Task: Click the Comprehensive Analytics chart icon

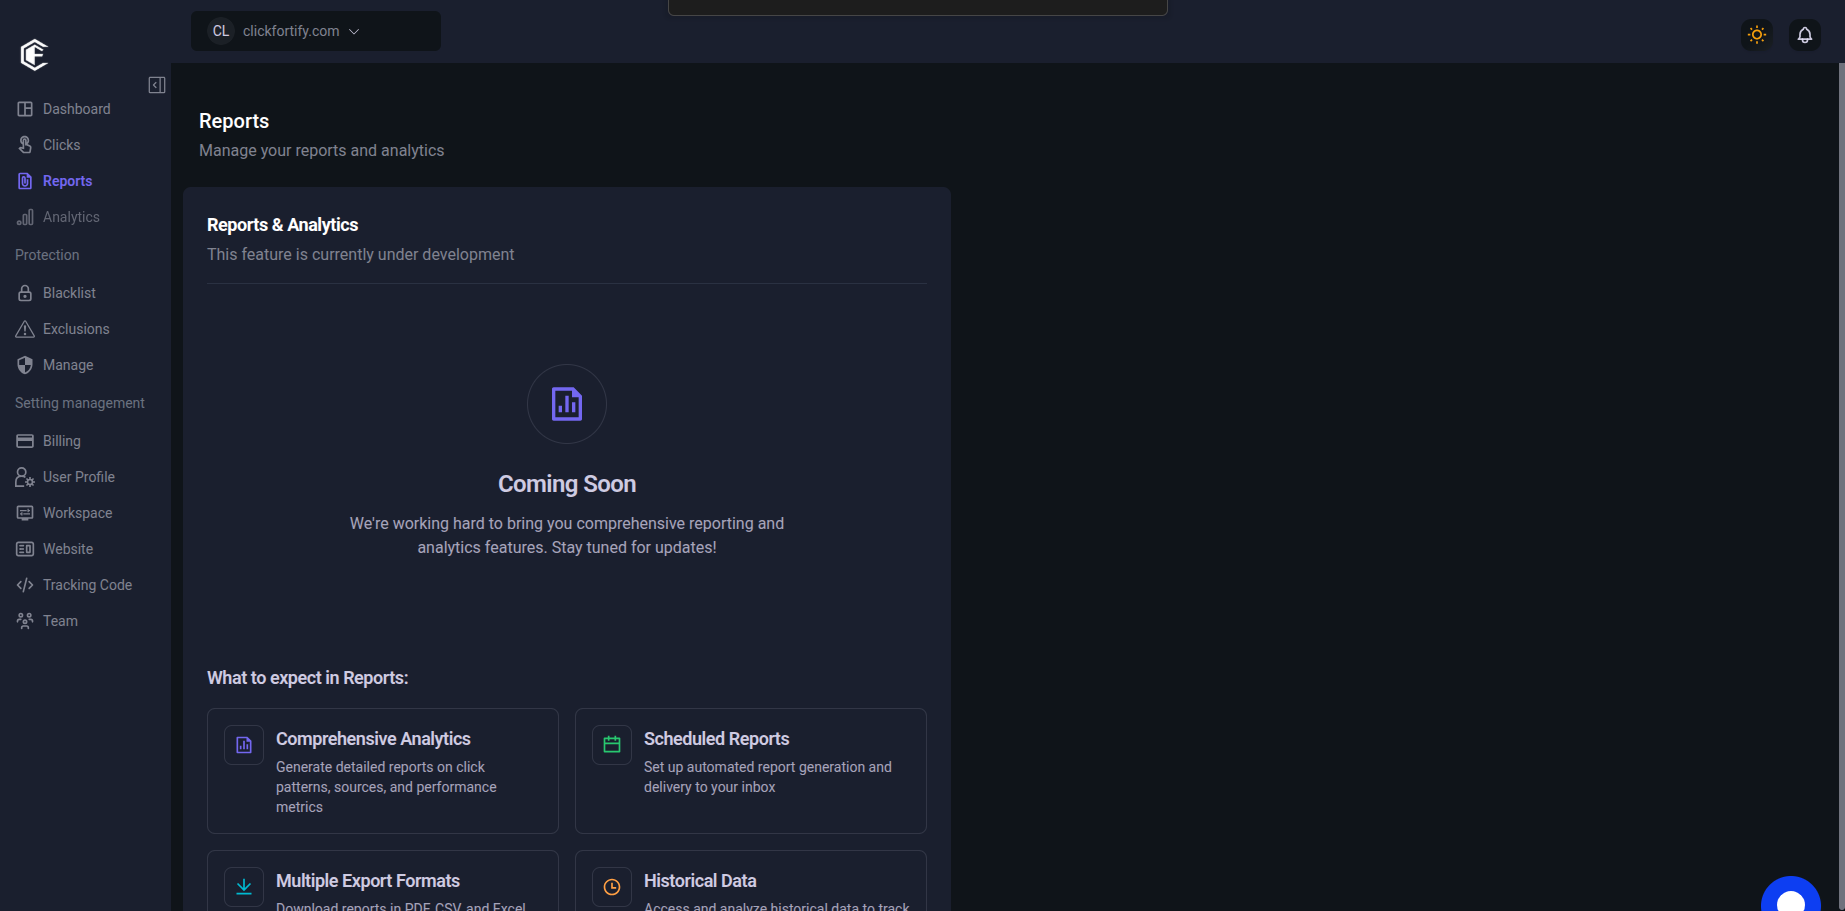Action: point(243,744)
